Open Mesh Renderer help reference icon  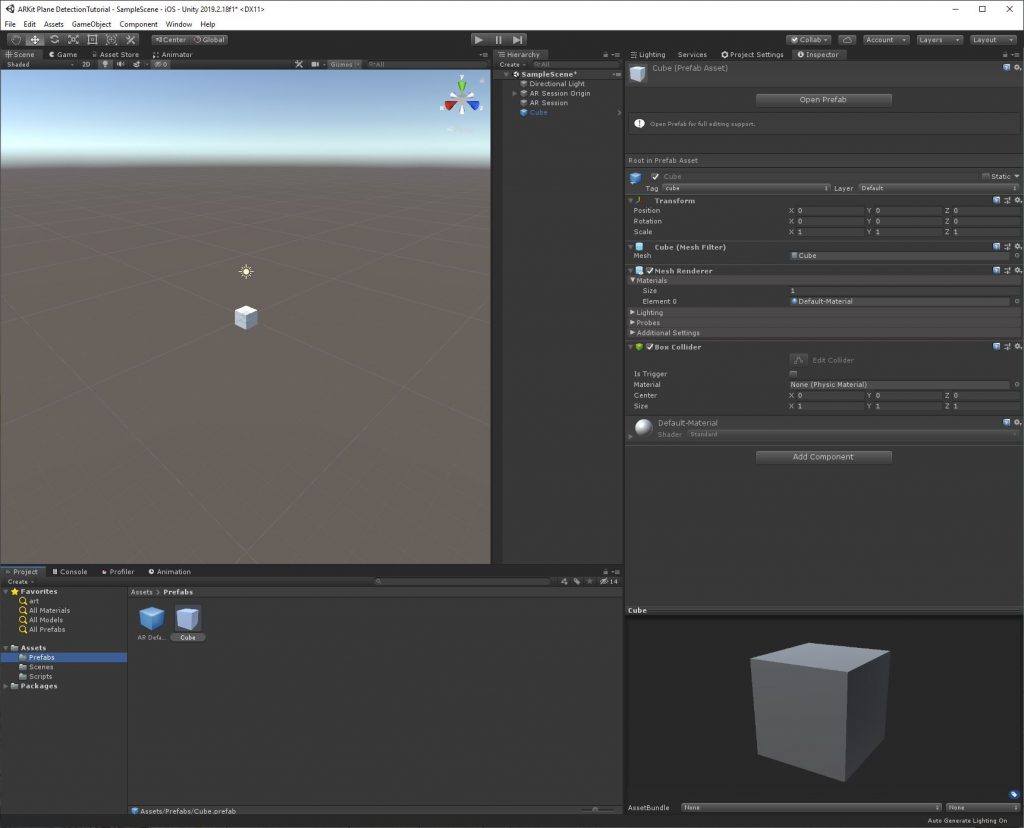click(997, 270)
